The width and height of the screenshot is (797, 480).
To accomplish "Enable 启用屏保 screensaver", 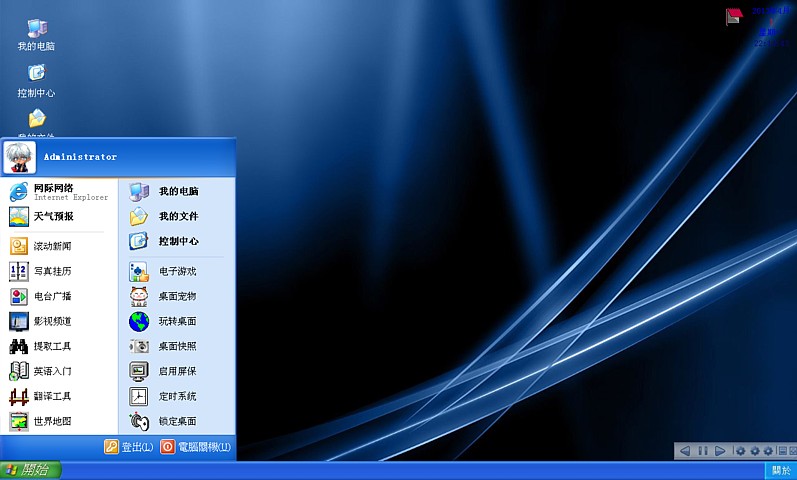I will tap(176, 371).
